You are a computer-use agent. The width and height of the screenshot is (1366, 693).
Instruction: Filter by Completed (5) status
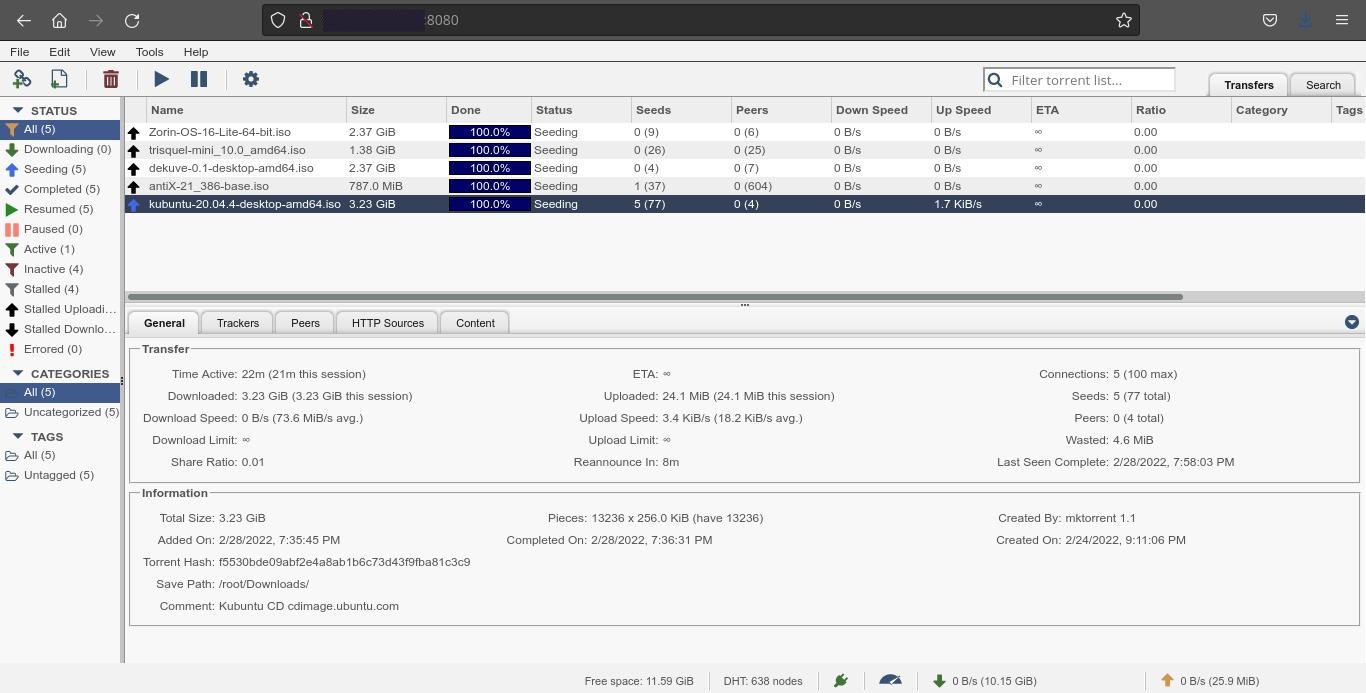pos(60,189)
